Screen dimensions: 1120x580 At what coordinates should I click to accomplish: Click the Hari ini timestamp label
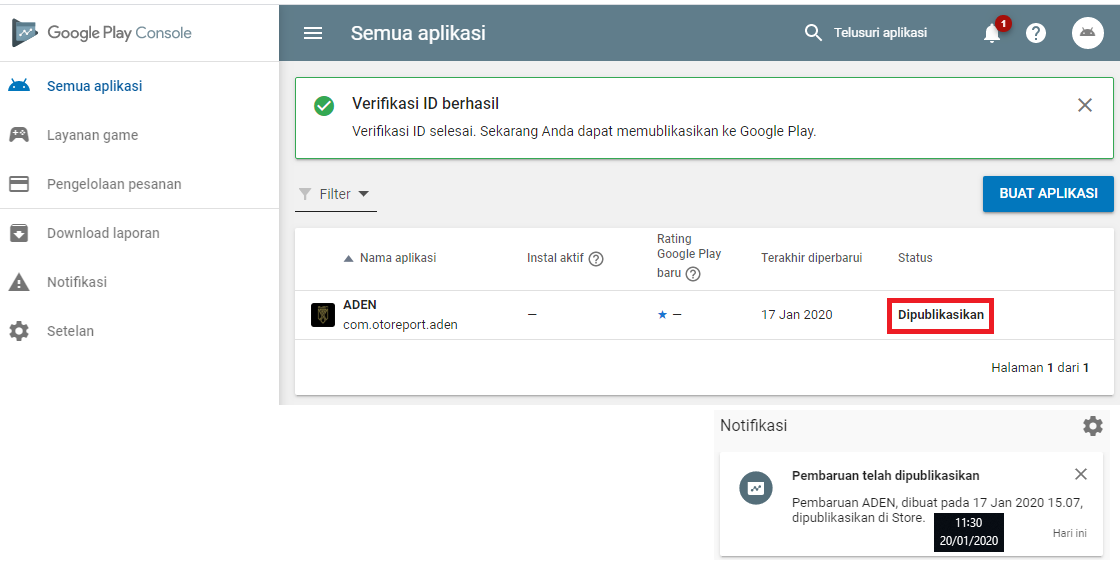[1069, 534]
